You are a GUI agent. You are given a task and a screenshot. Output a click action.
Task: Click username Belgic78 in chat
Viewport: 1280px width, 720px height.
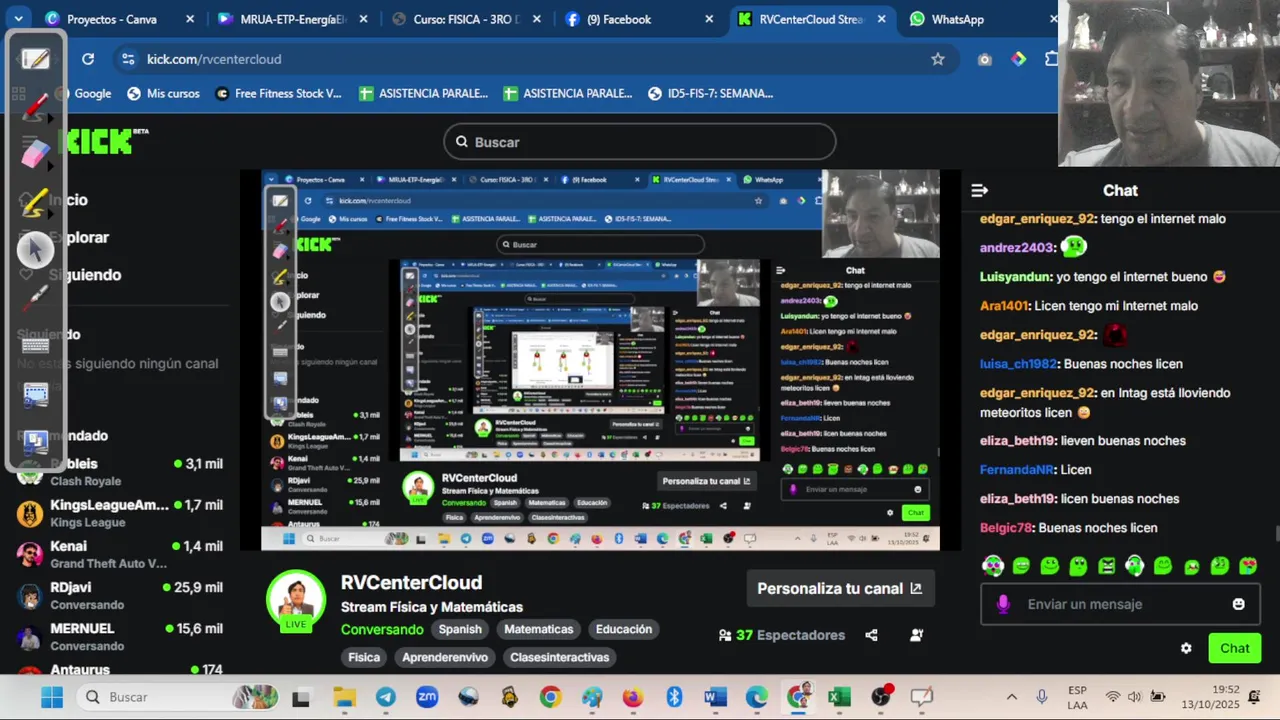tap(1006, 528)
